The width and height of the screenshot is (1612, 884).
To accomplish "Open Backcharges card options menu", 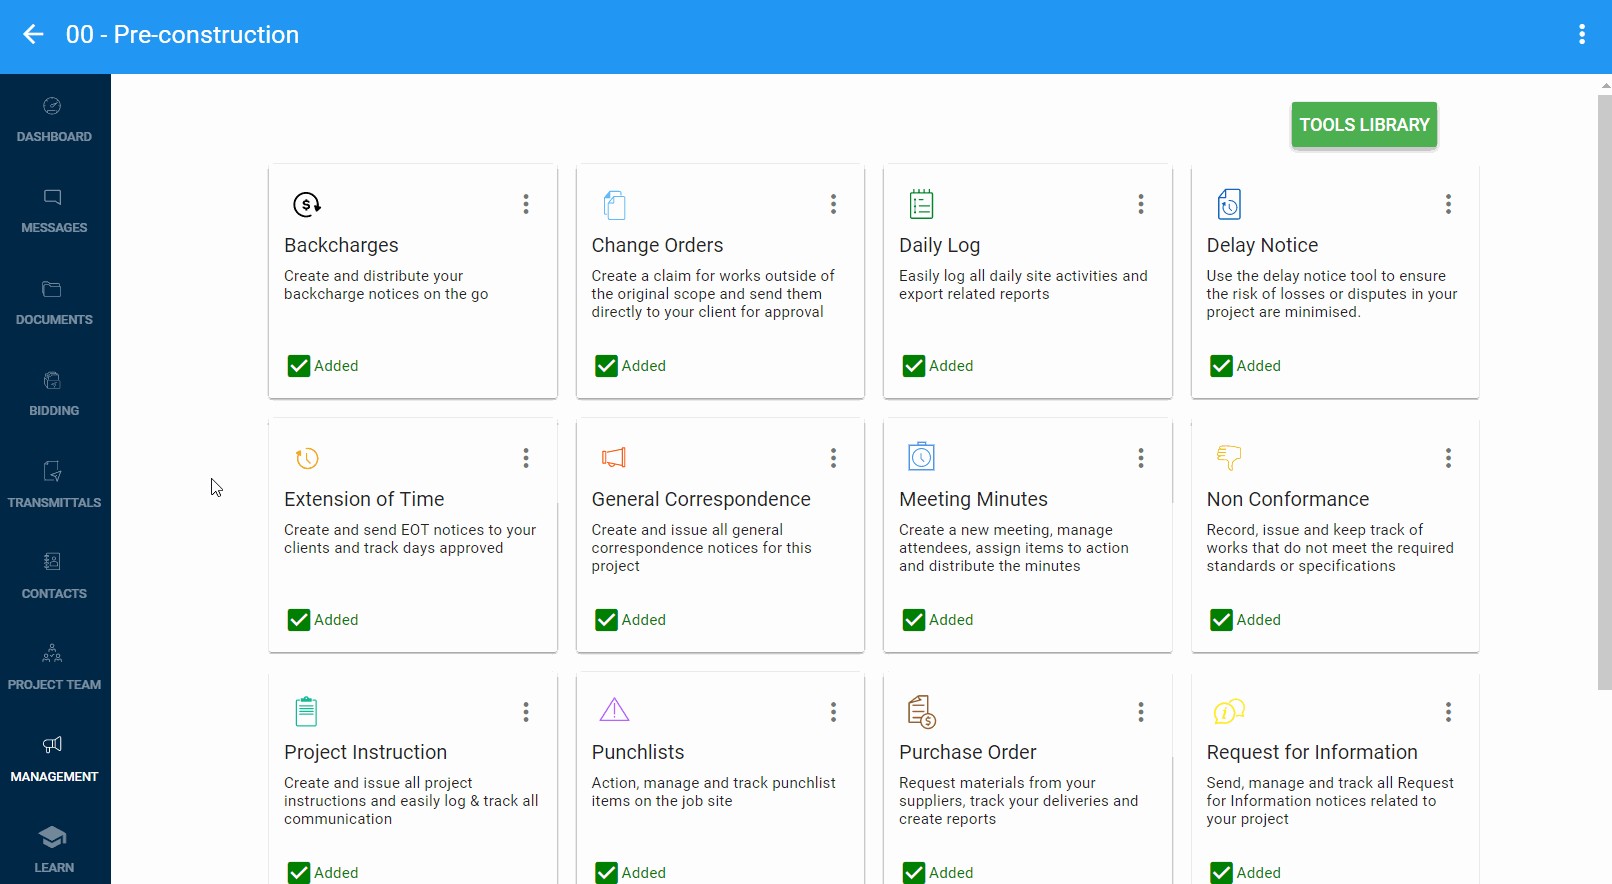I will pos(526,204).
